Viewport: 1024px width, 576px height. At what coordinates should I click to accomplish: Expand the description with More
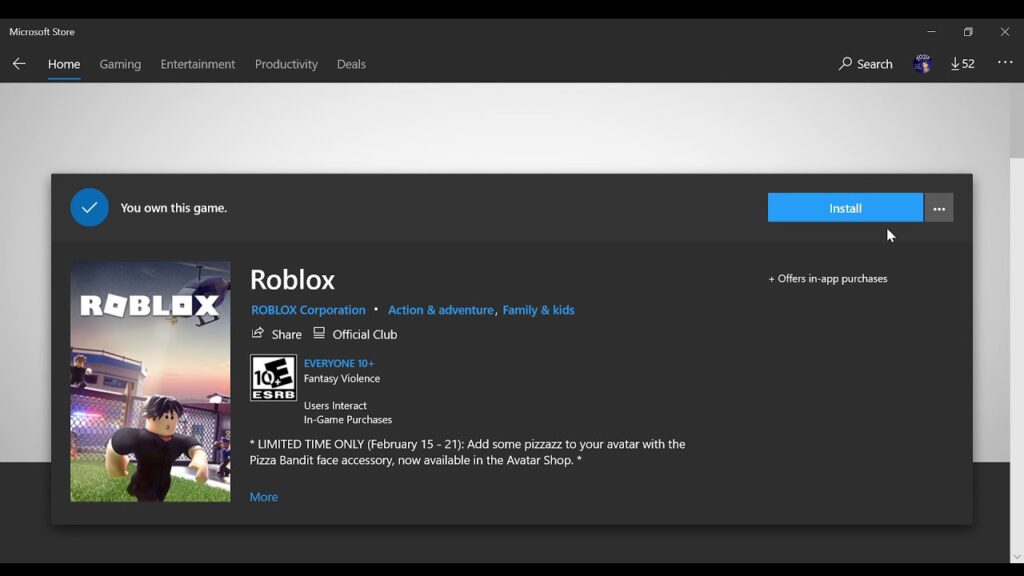click(x=263, y=496)
